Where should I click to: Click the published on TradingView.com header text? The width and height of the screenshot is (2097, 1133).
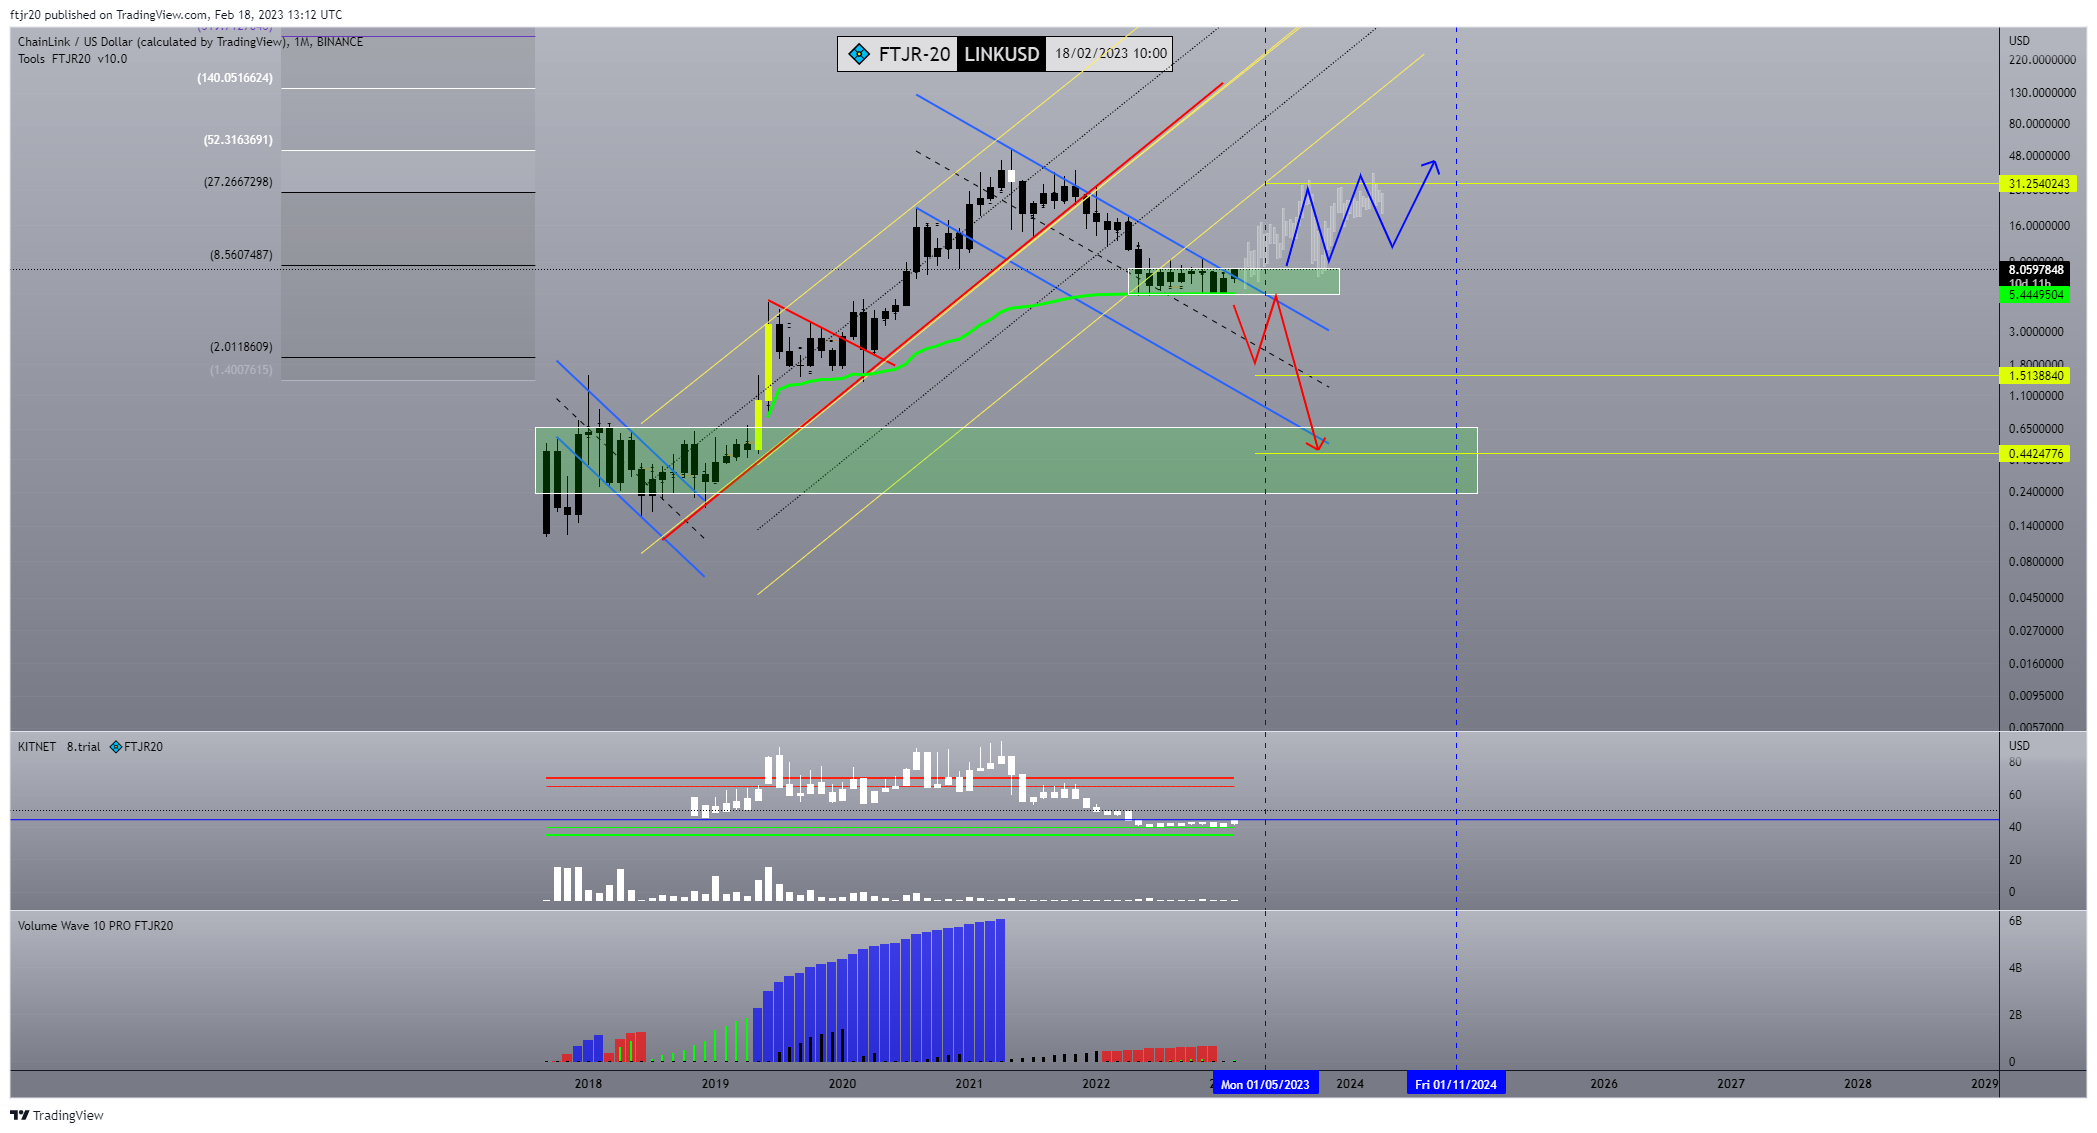click(x=176, y=15)
